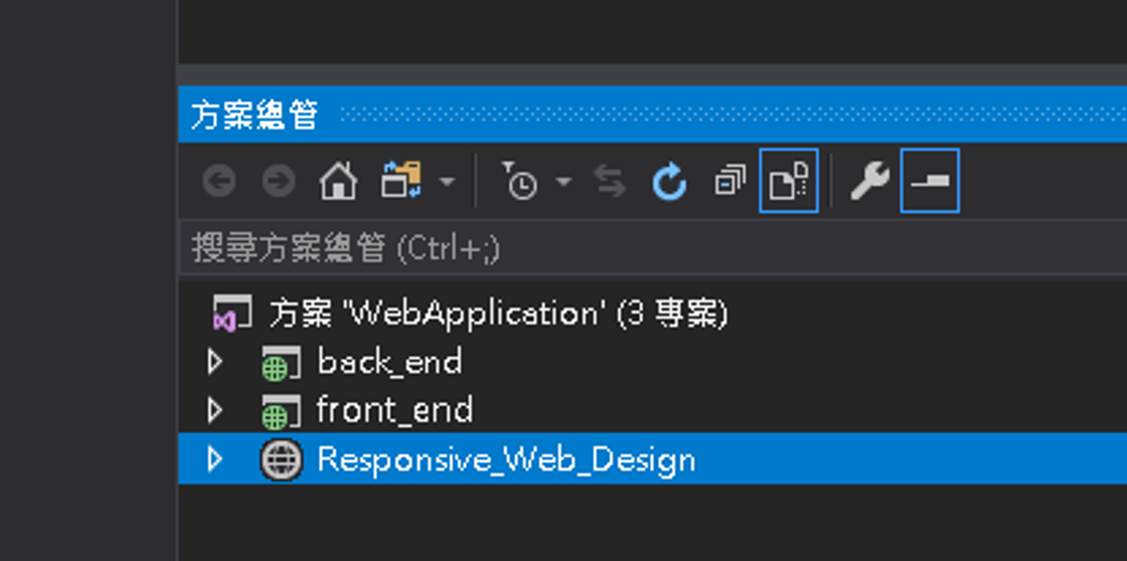
Task: Collapse all nodes with stacked windows icon
Action: pos(730,181)
